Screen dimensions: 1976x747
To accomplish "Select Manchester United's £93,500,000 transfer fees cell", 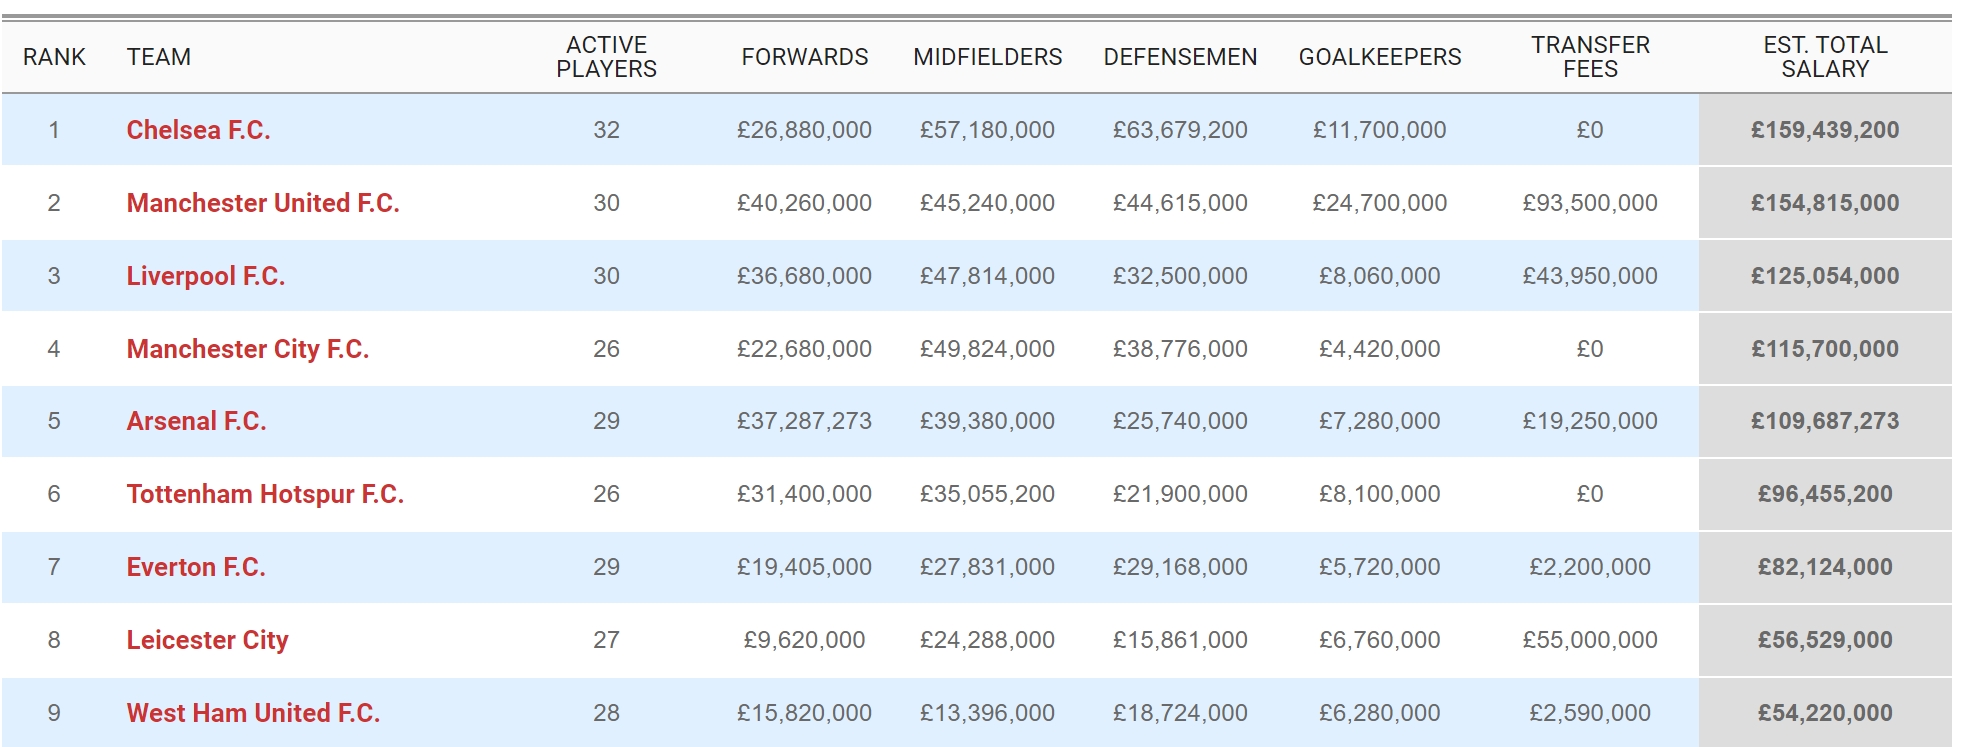I will [1590, 203].
